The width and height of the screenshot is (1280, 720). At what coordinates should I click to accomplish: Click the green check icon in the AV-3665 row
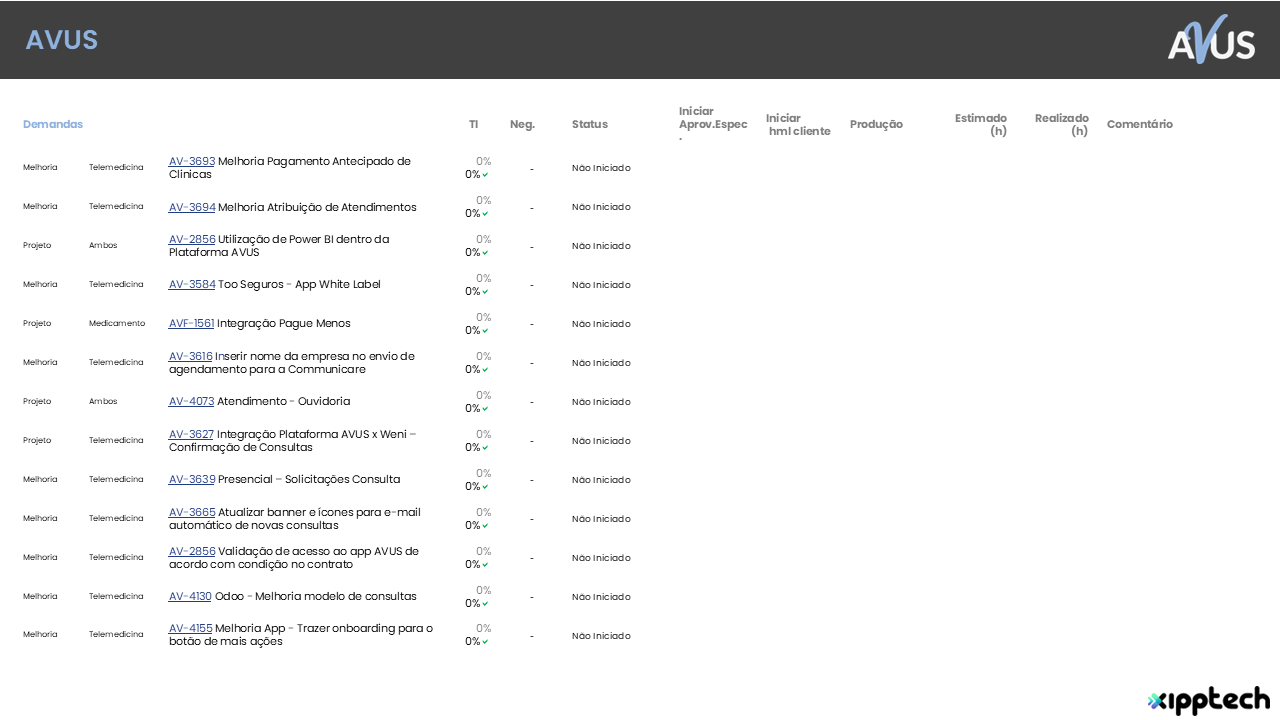pos(485,526)
